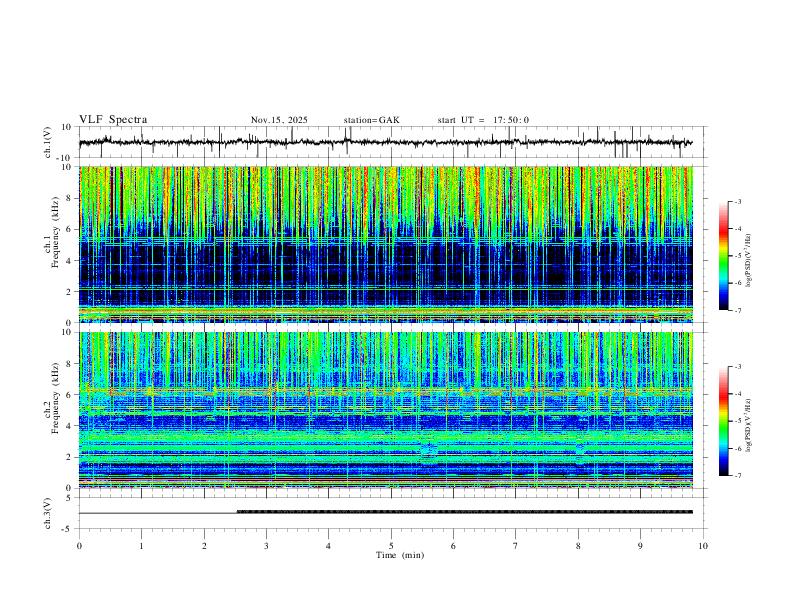Screen dimensions: 792x612
Task: Click the ch.2 'Frequency (kHz)' axis label
Action: pyautogui.click(x=56, y=398)
